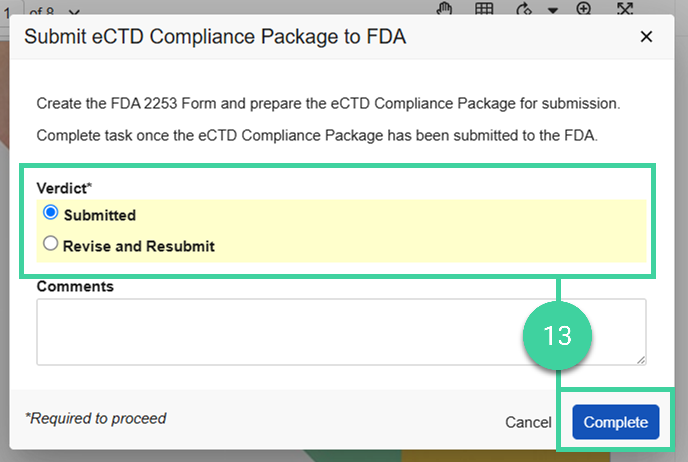The height and width of the screenshot is (462, 688).
Task: Select the Pan hand tool
Action: pos(446,8)
